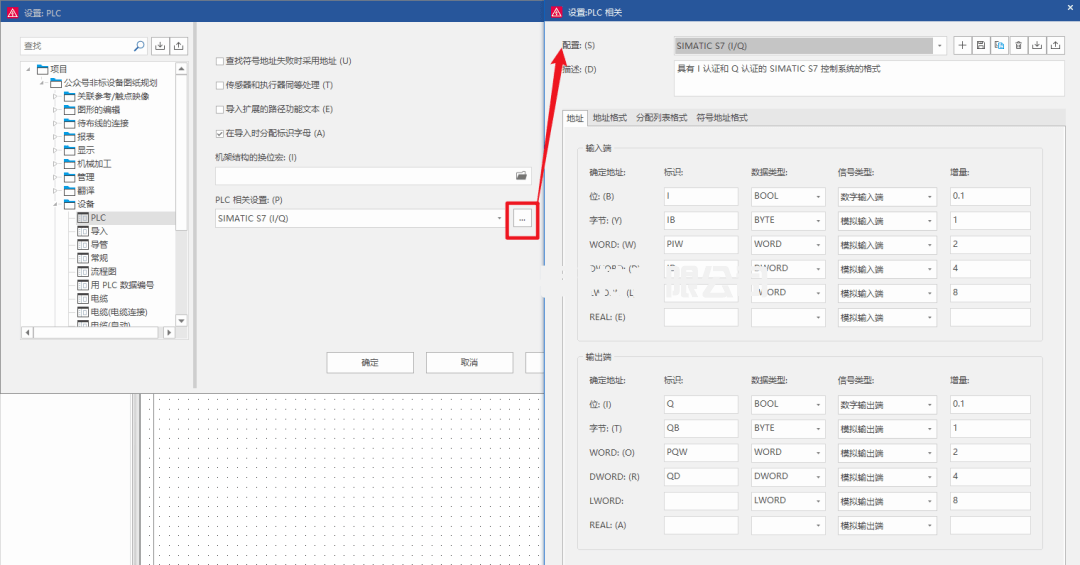
Task: Click the settings tree scrollbar down arrow
Action: pos(181,320)
